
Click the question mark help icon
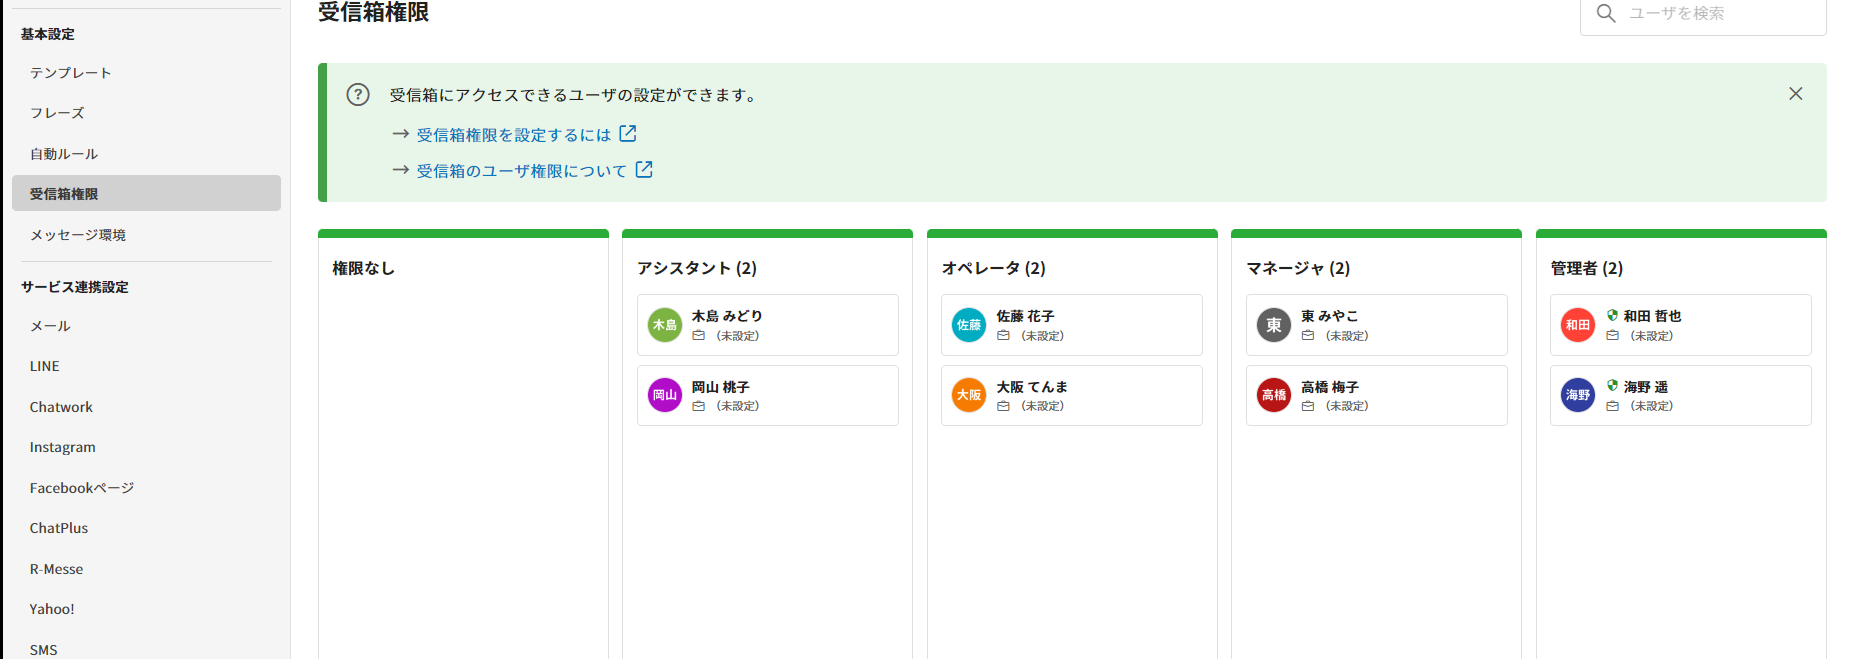[x=358, y=95]
